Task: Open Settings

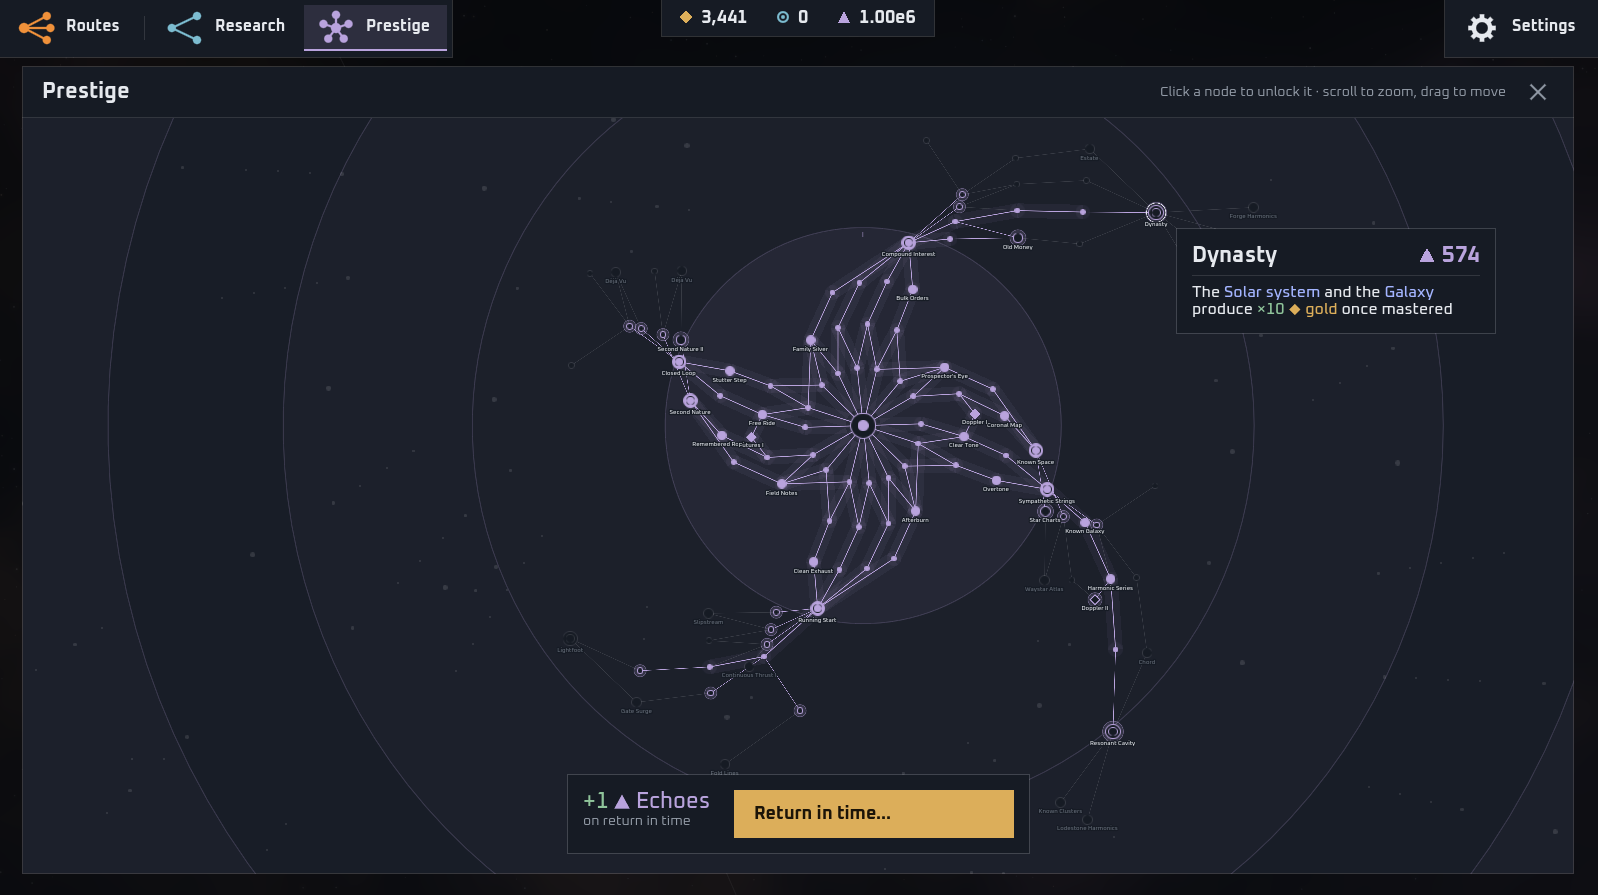Action: [x=1521, y=26]
